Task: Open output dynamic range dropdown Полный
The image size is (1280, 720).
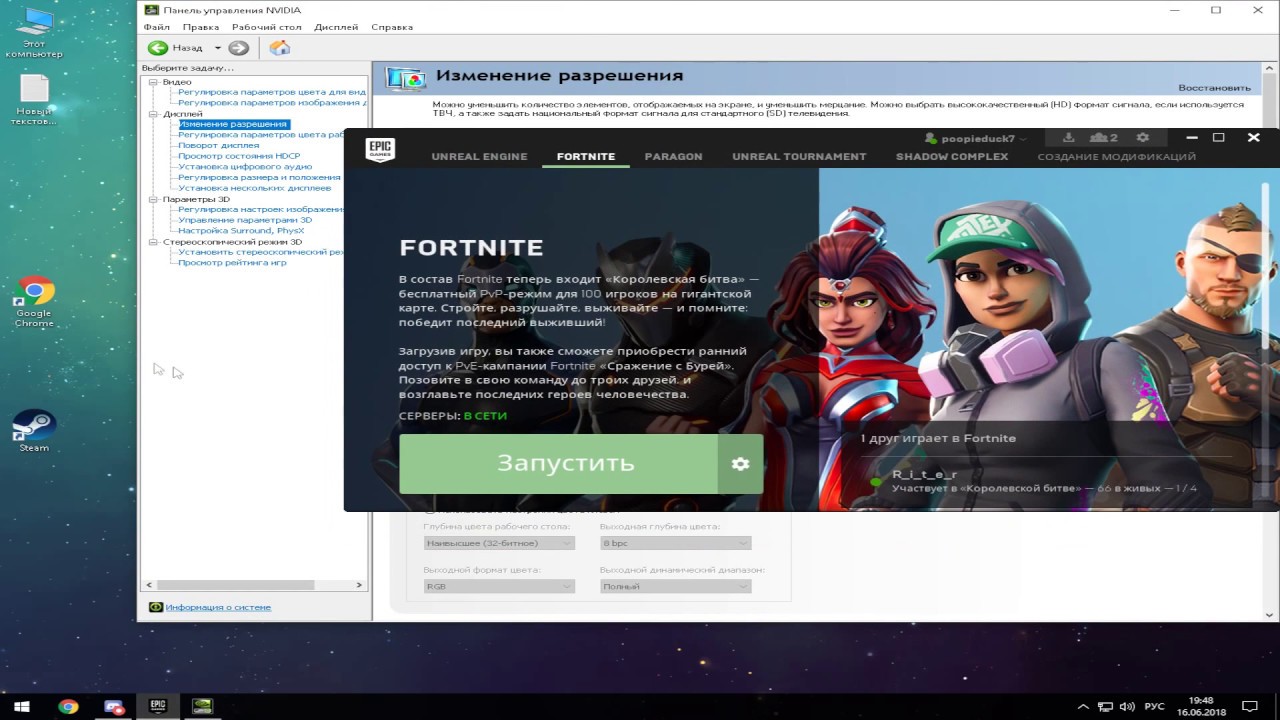Action: point(675,586)
